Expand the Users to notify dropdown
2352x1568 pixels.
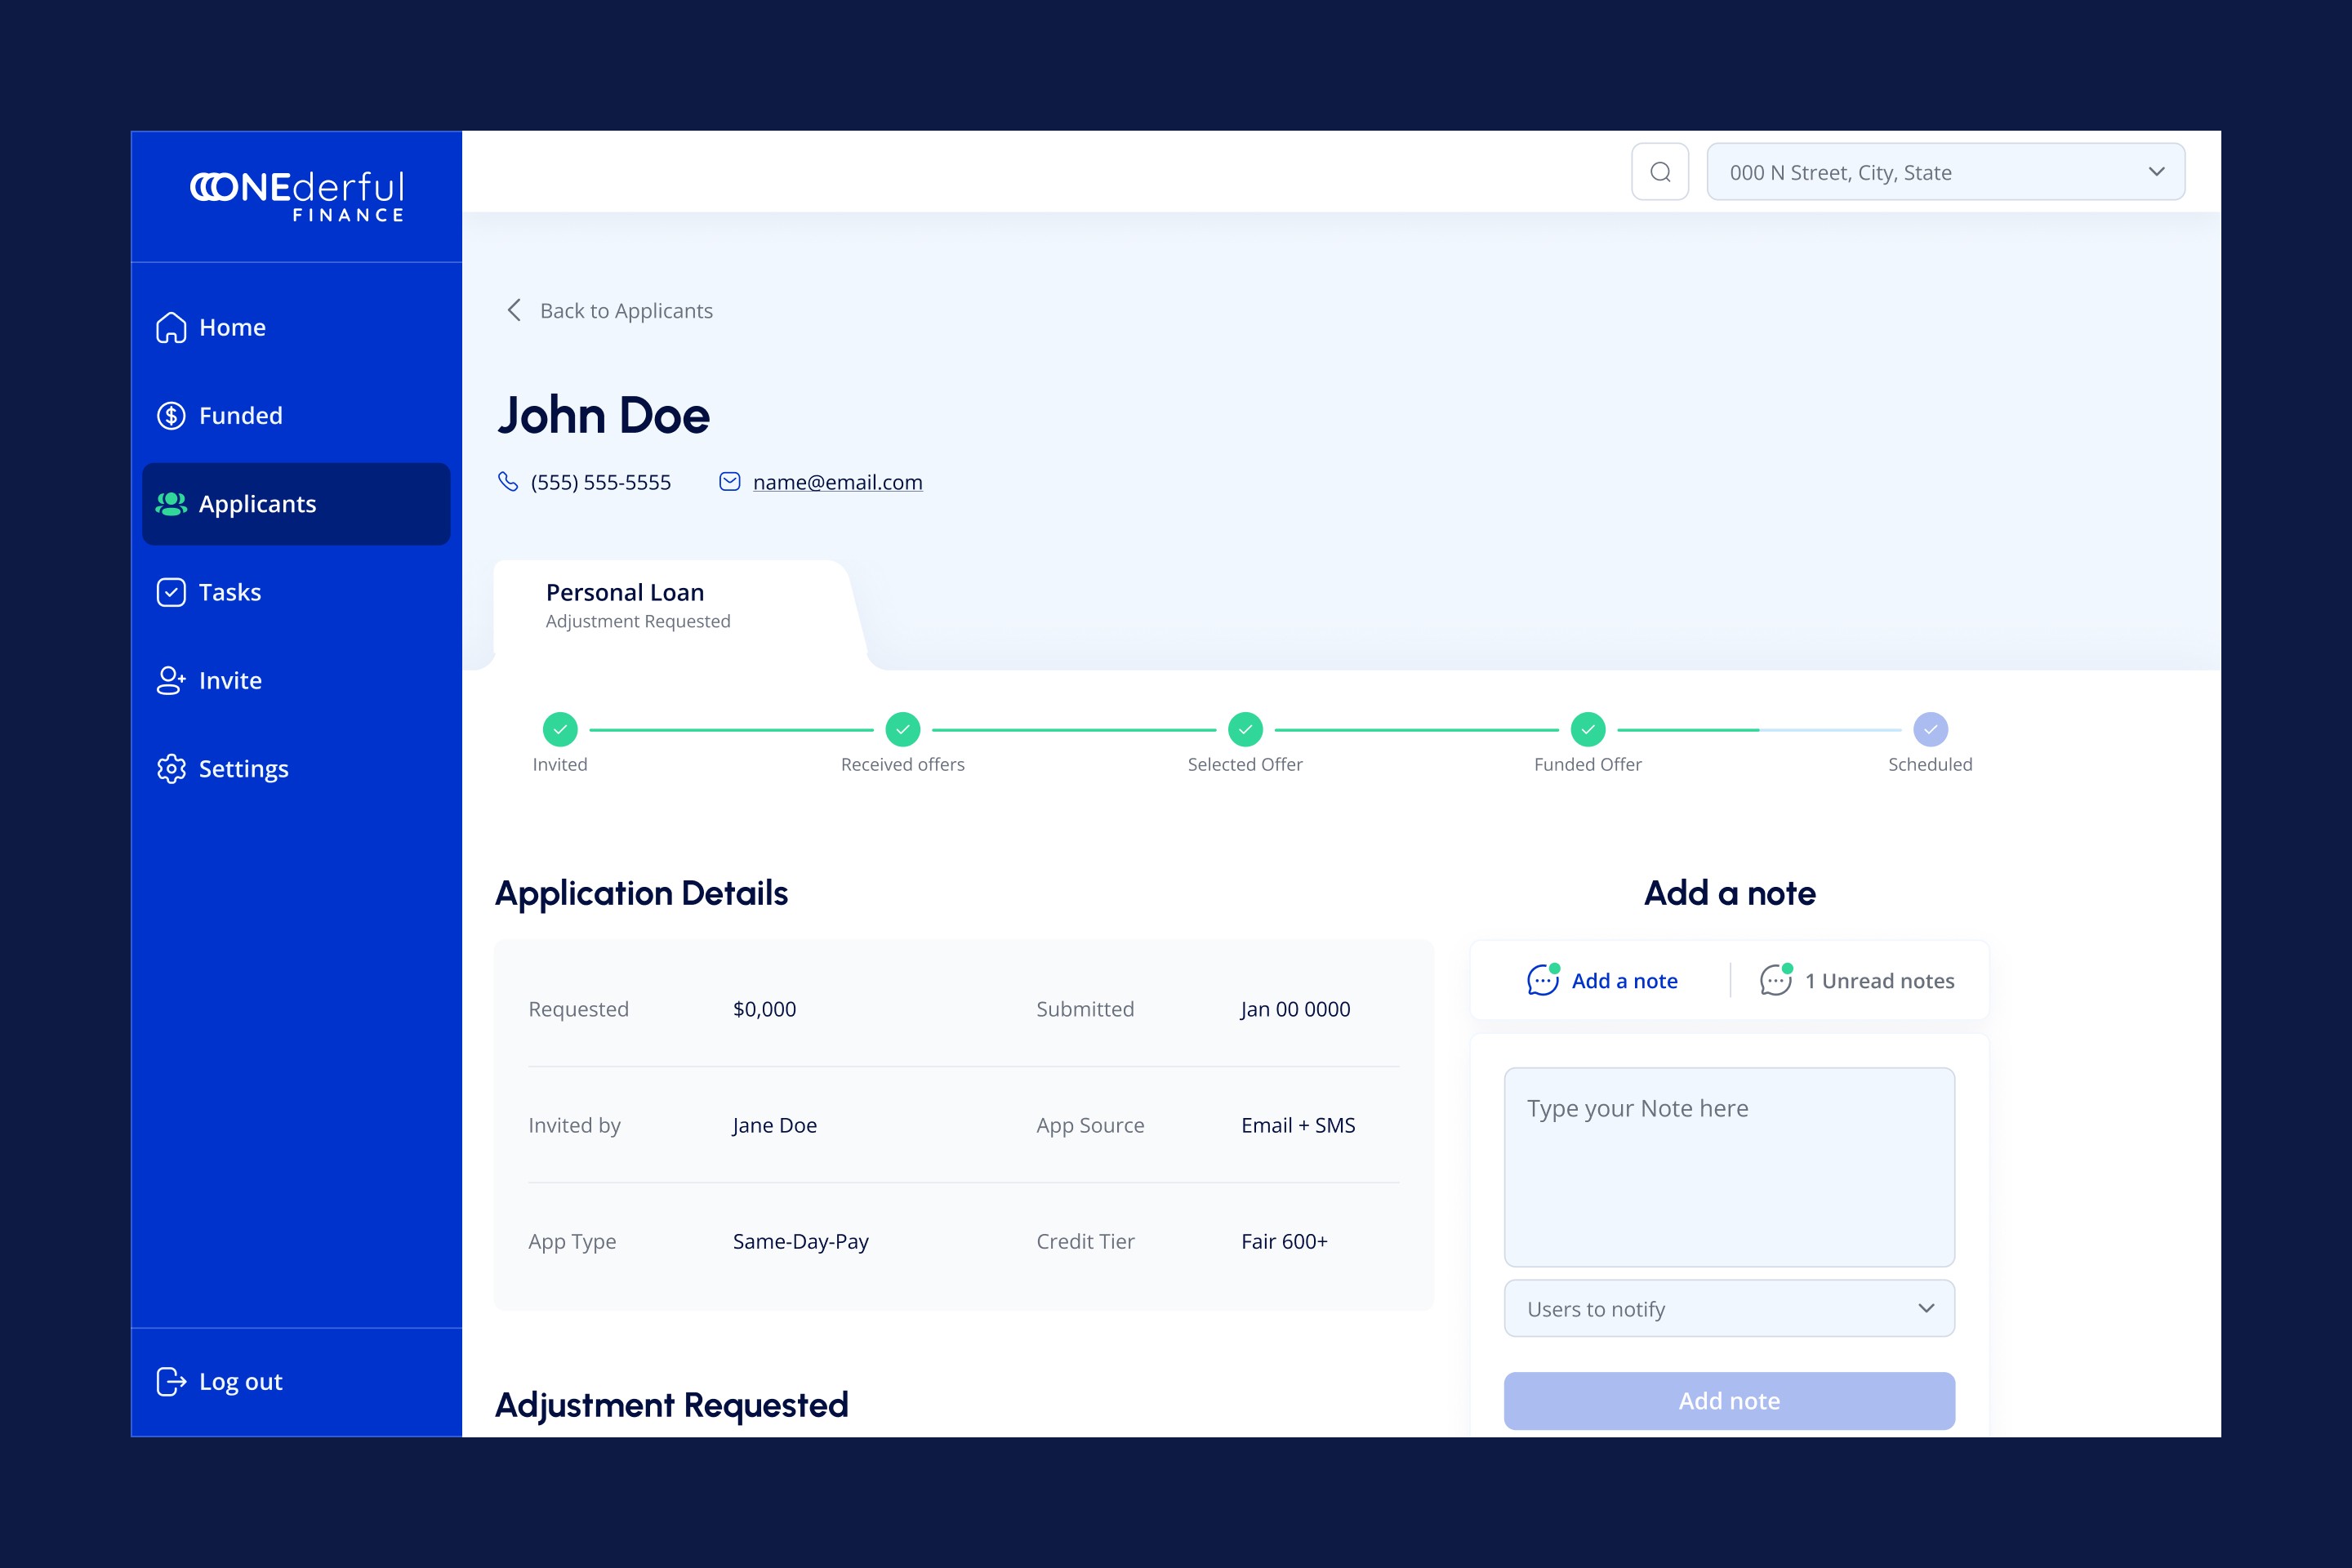(1729, 1308)
